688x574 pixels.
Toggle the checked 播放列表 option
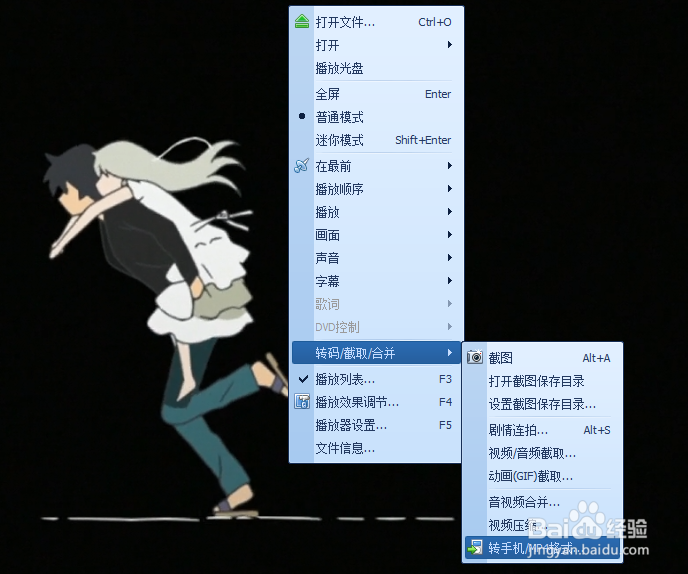click(x=375, y=379)
